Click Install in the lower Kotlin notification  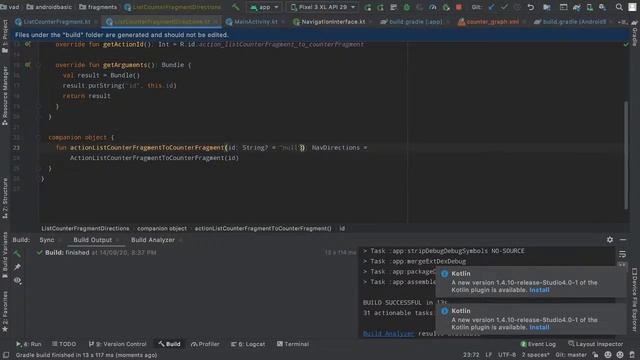click(539, 327)
